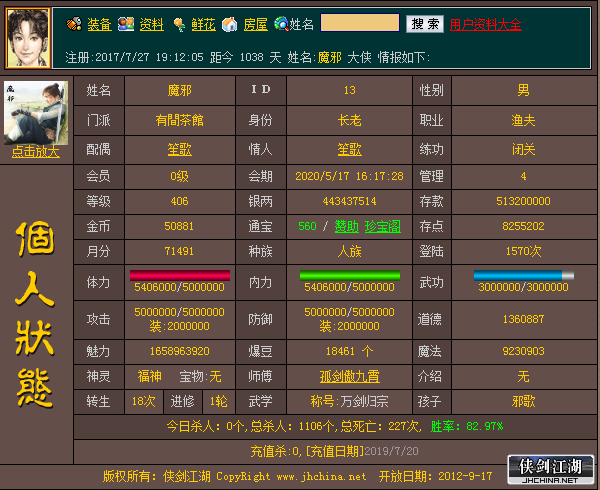Click the child name 邪歌

click(x=523, y=401)
